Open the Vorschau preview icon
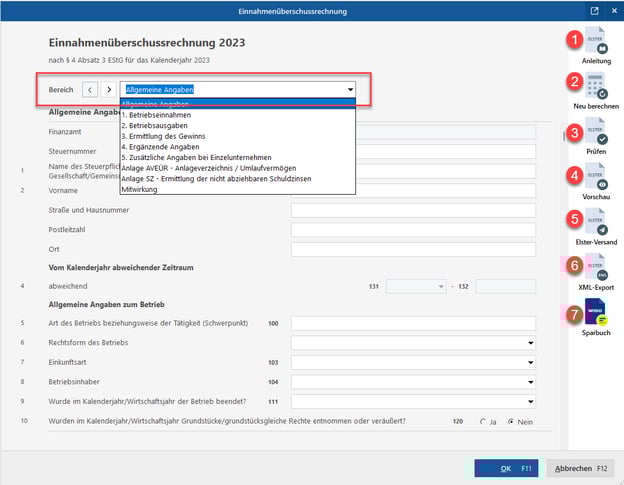 point(597,178)
